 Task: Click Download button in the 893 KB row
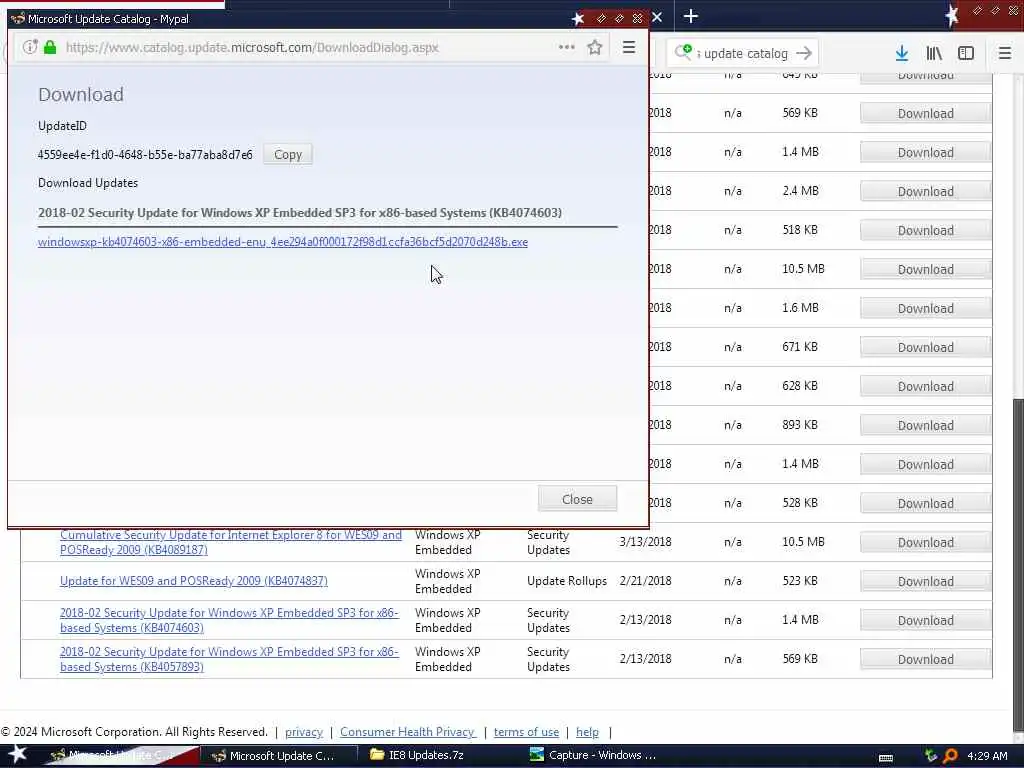[925, 426]
